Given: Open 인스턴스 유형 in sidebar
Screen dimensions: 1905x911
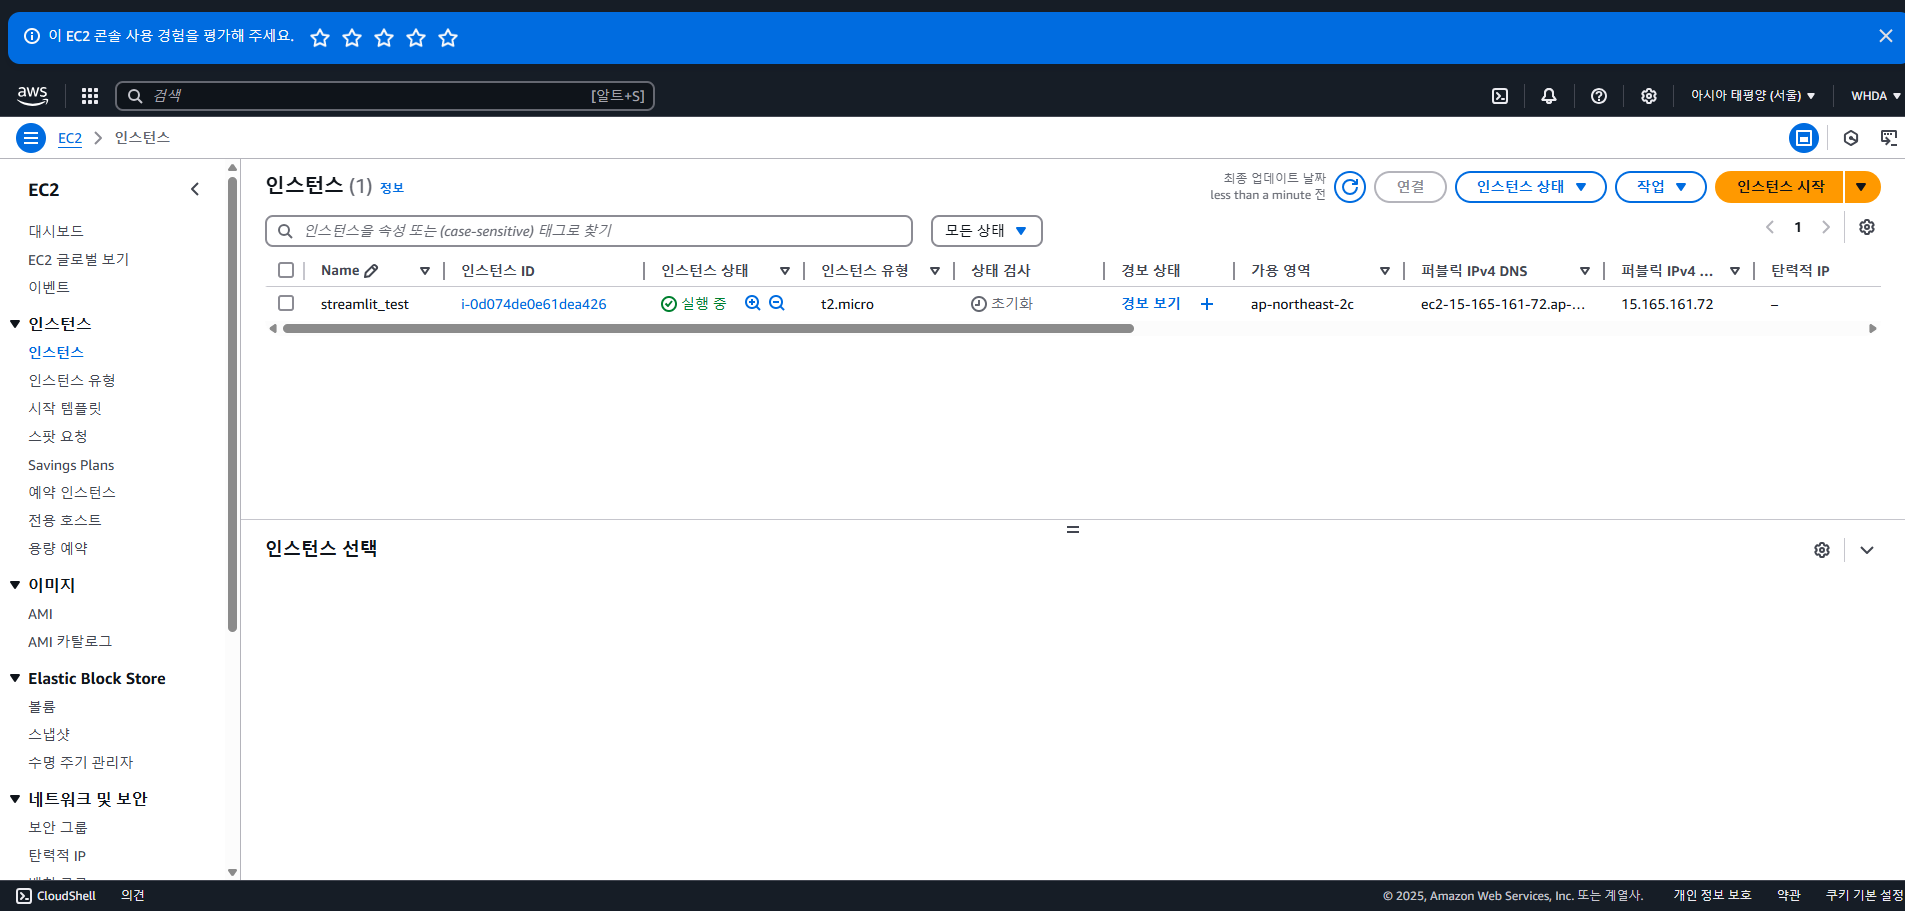Looking at the screenshot, I should [x=72, y=380].
